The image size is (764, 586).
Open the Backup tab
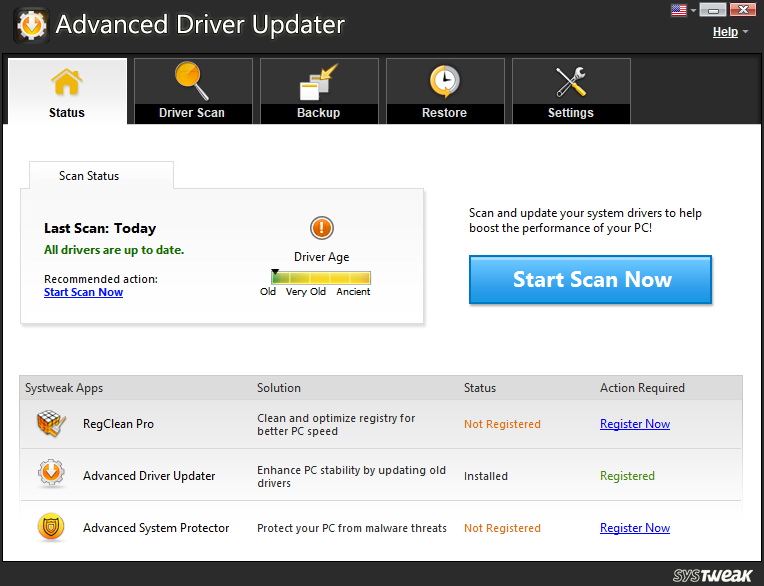coord(319,91)
